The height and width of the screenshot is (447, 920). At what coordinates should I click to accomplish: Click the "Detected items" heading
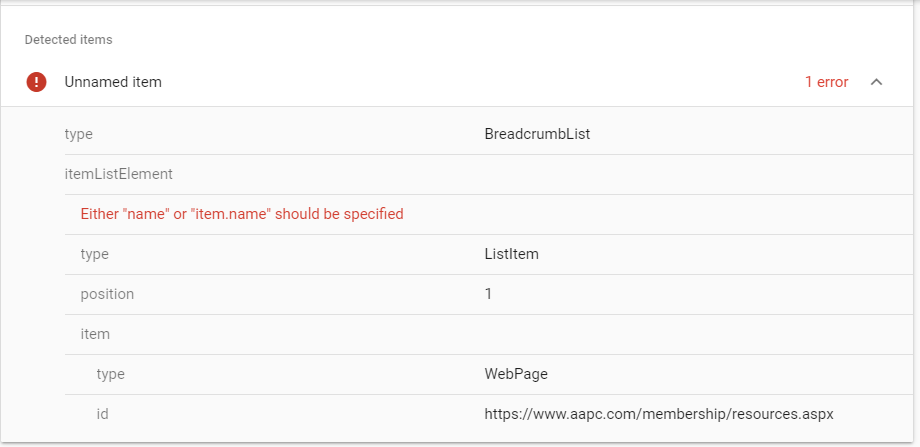point(68,40)
